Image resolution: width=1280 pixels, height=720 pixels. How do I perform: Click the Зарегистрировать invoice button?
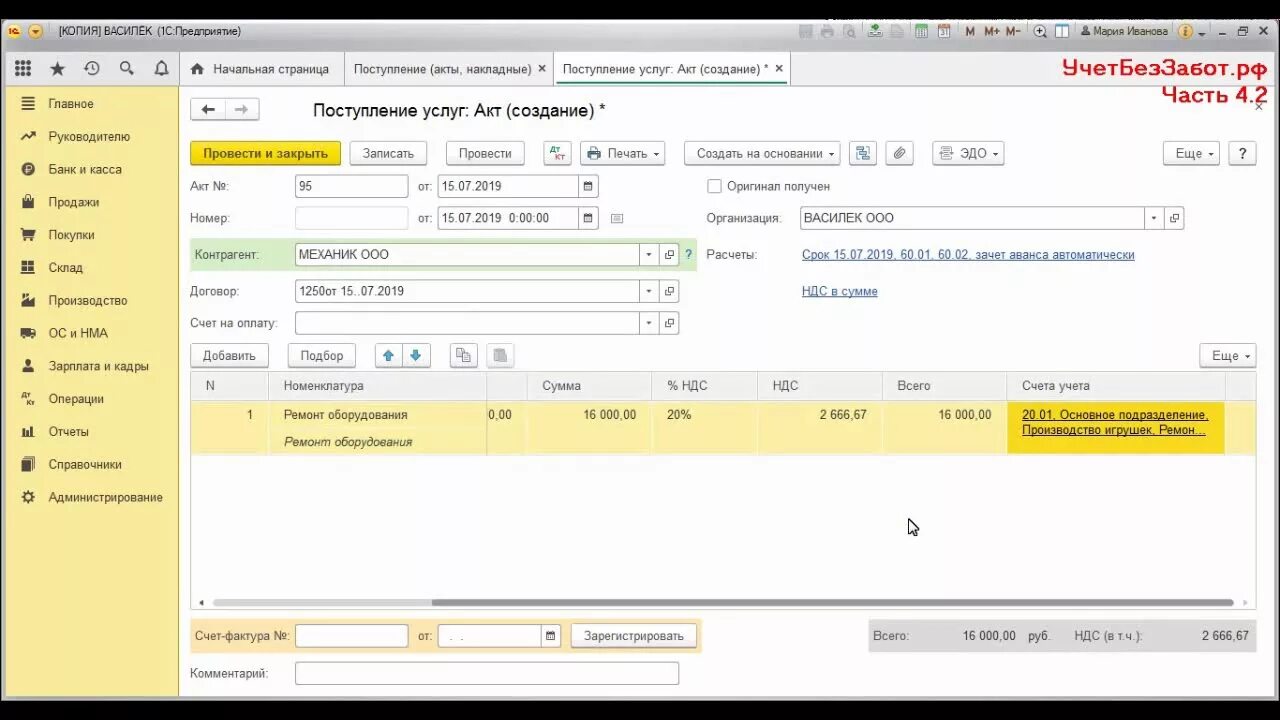(x=634, y=636)
